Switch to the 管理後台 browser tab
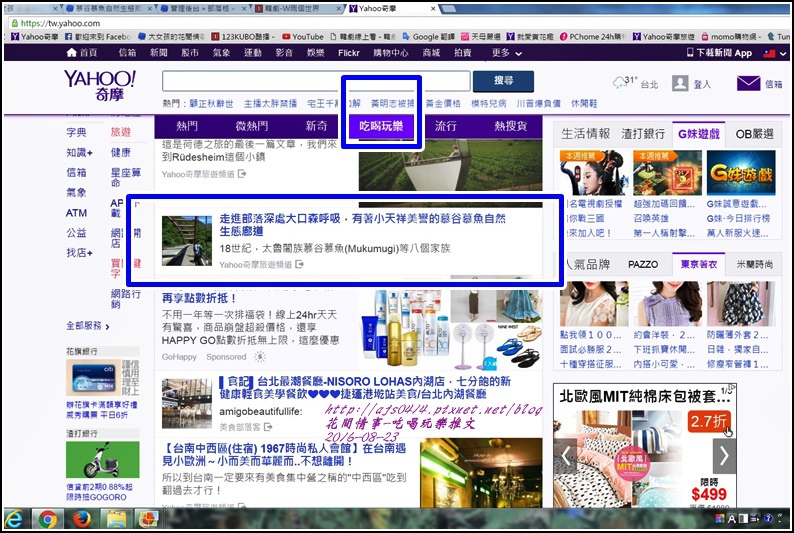The image size is (794, 533). (x=202, y=9)
